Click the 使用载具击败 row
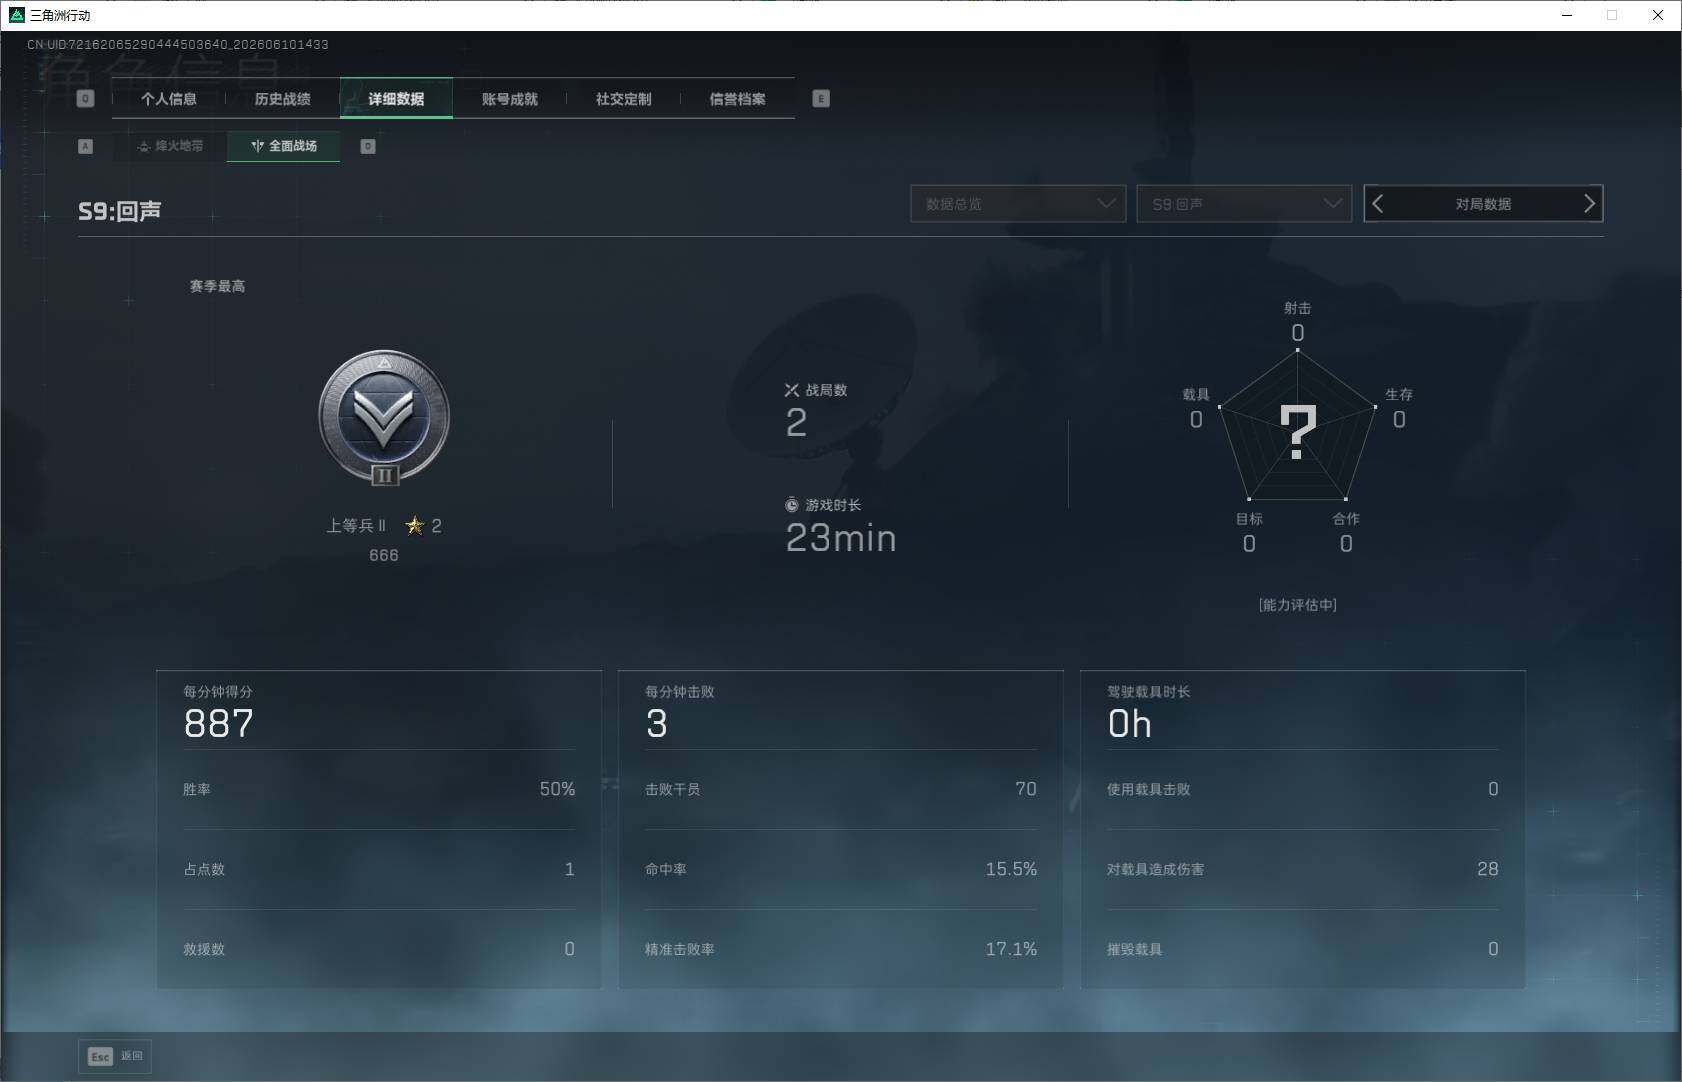The image size is (1682, 1082). [x=1303, y=789]
